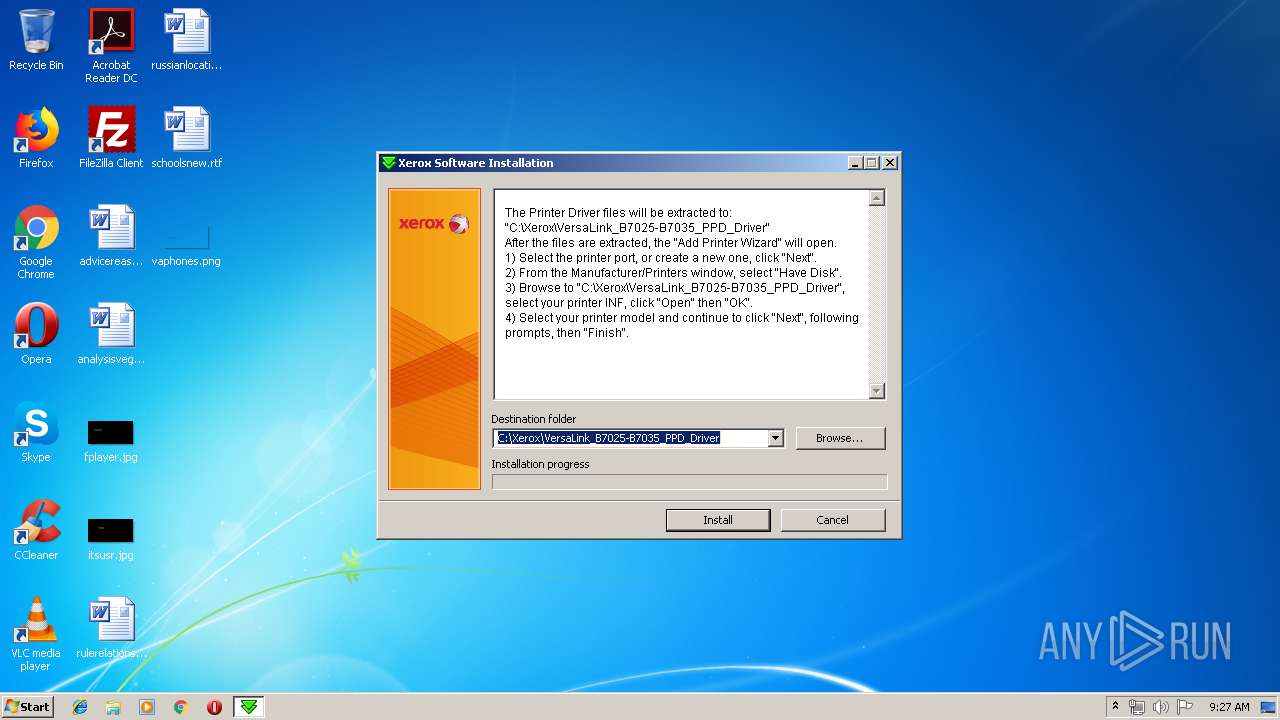Image resolution: width=1280 pixels, height=720 pixels.
Task: Select rulerelations... Word document icon
Action: pos(111,628)
